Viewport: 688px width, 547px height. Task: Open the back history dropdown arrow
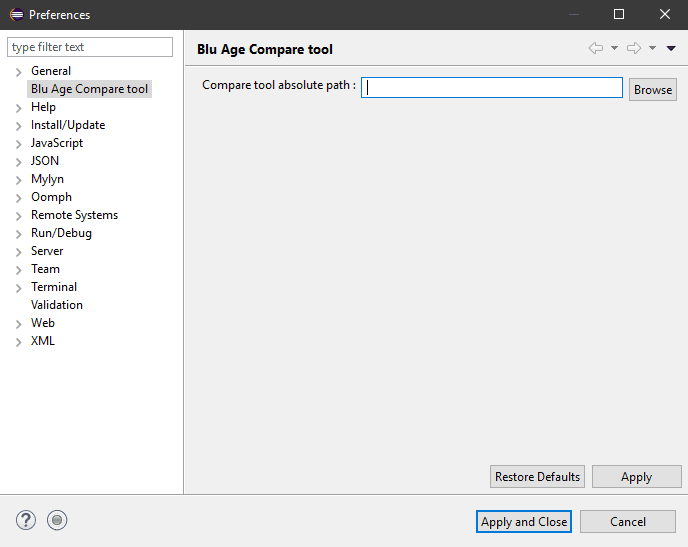[x=614, y=48]
